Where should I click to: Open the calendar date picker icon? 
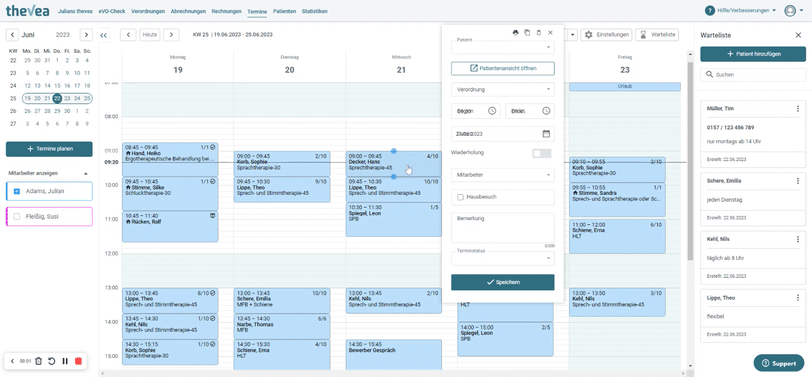546,134
